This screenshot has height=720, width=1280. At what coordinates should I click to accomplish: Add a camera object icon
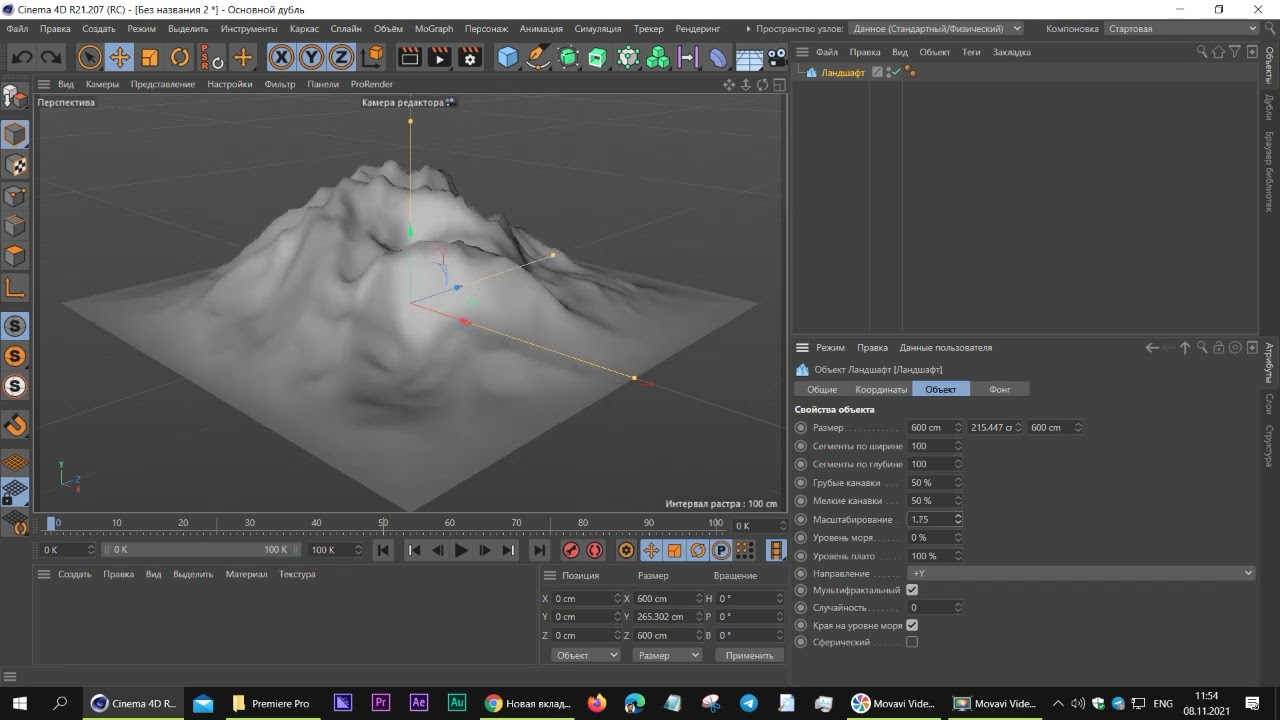tap(777, 58)
